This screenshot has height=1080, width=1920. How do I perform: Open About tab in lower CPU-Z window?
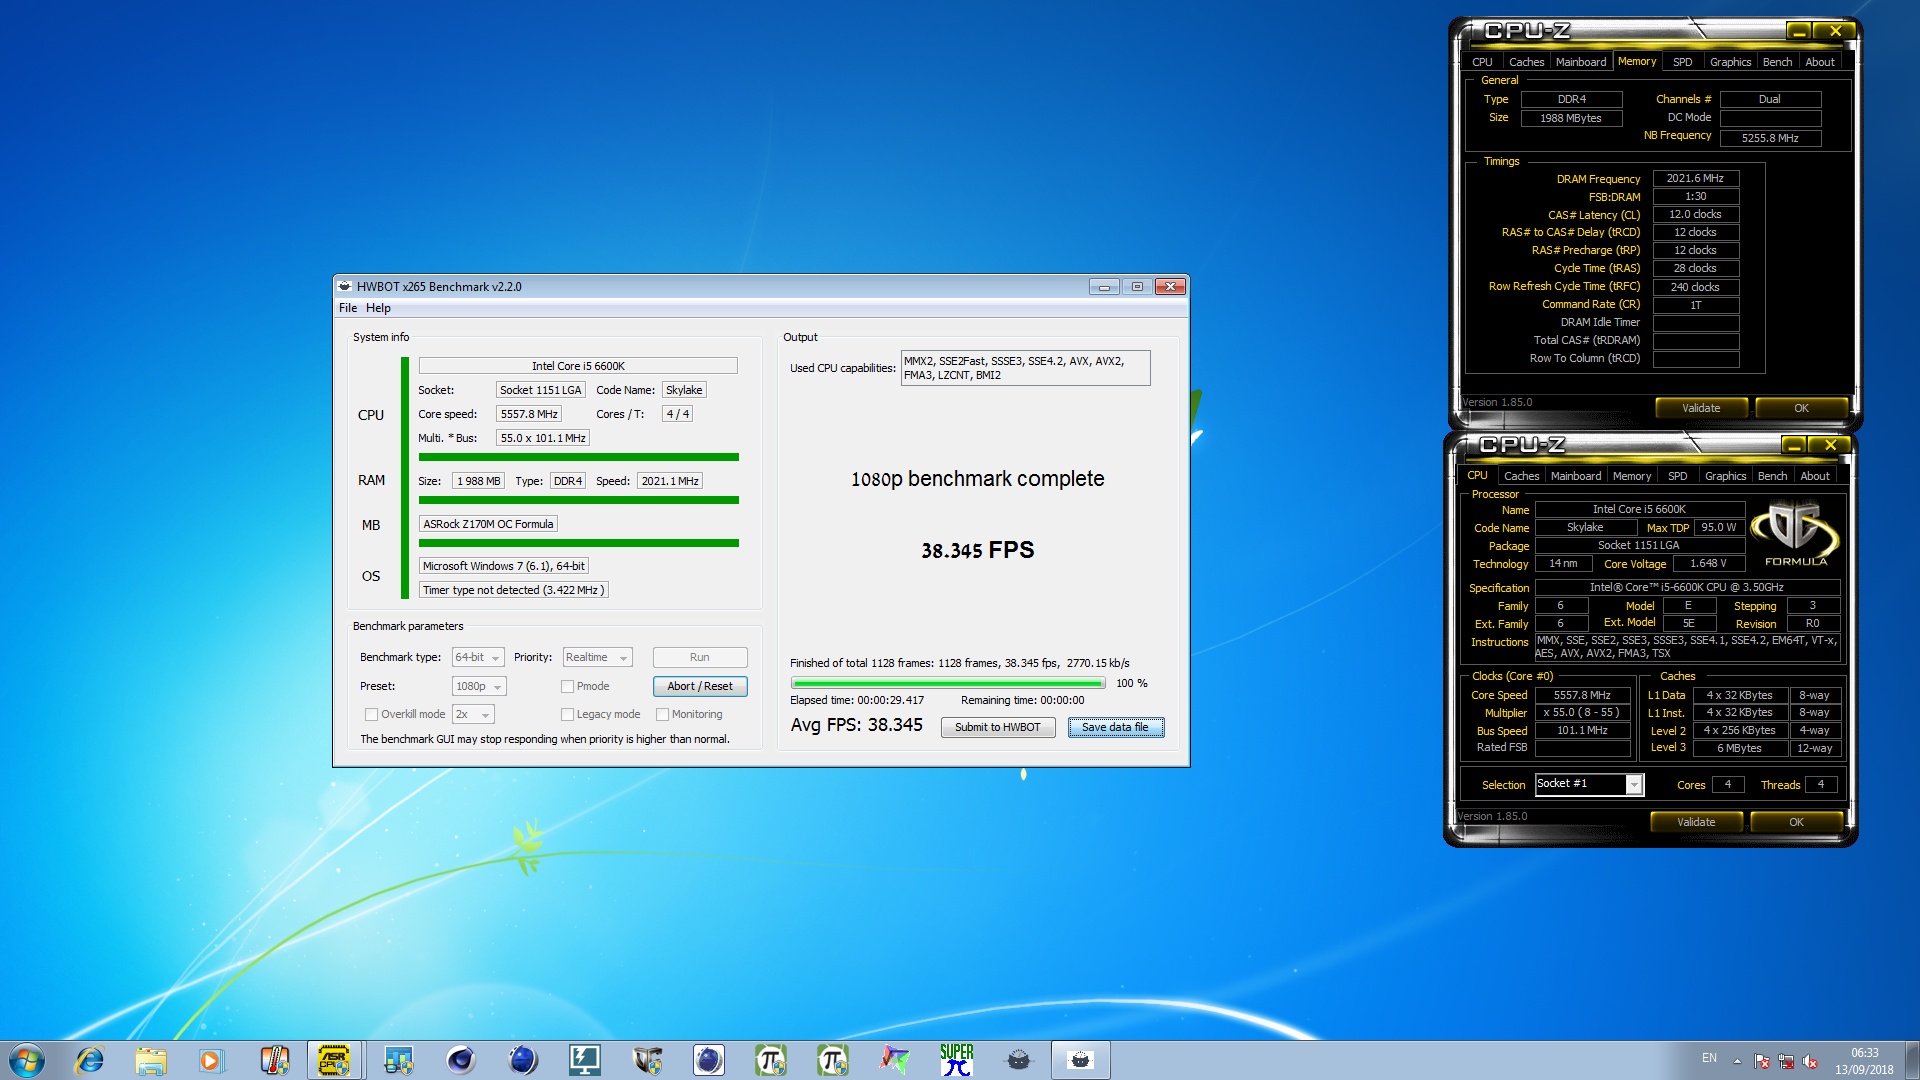tap(1815, 476)
